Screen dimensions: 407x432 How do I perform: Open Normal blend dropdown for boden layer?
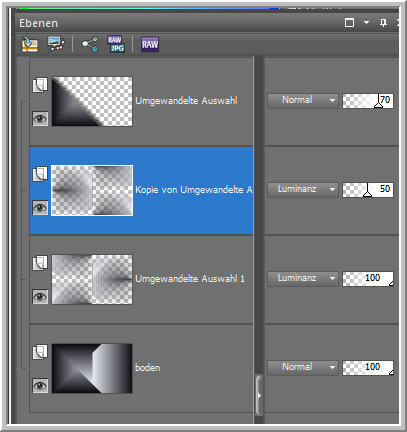click(303, 367)
